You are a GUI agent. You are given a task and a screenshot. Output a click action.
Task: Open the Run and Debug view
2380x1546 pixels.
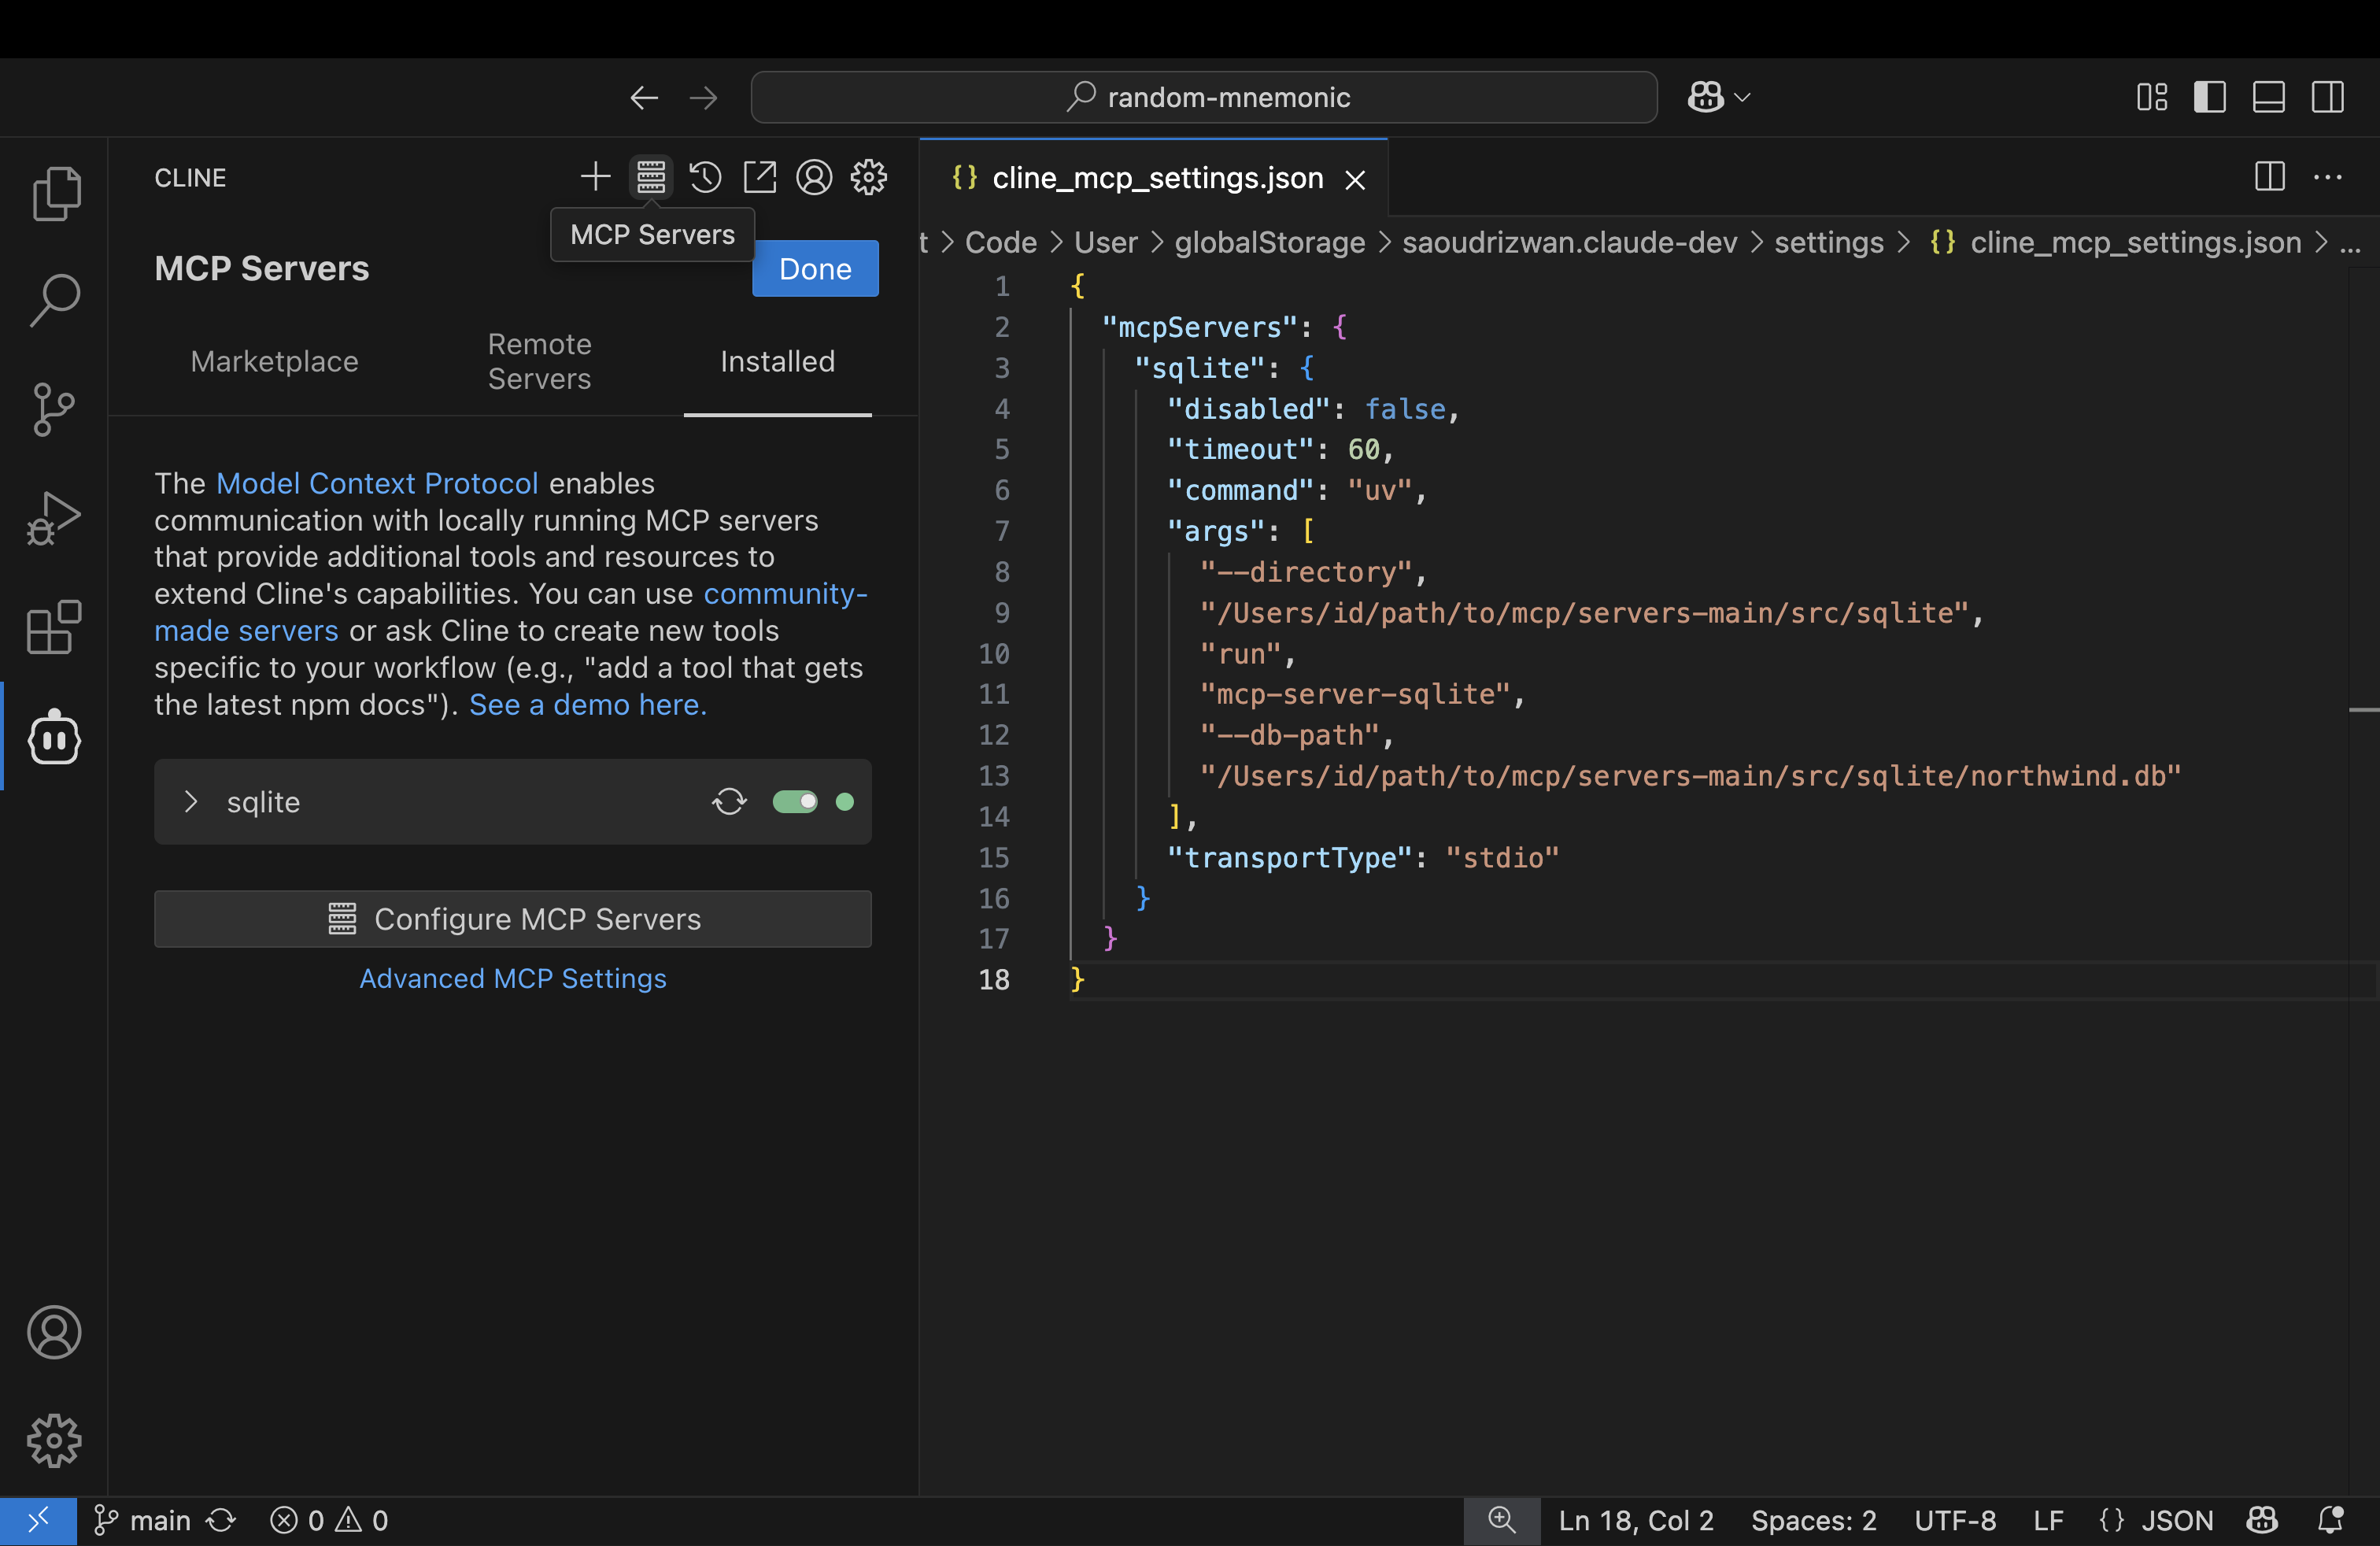(x=55, y=518)
